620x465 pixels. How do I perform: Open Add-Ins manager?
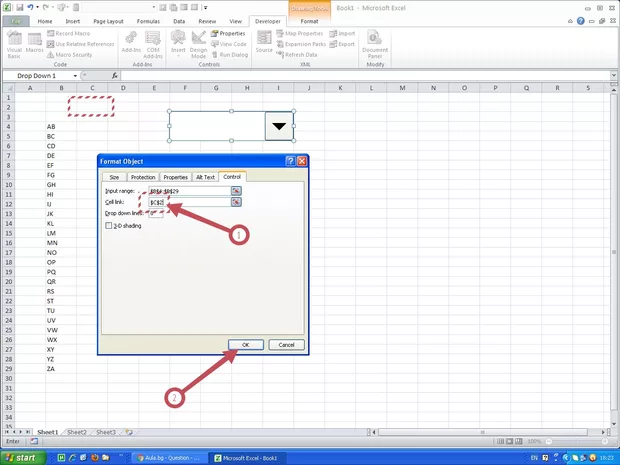pos(131,43)
